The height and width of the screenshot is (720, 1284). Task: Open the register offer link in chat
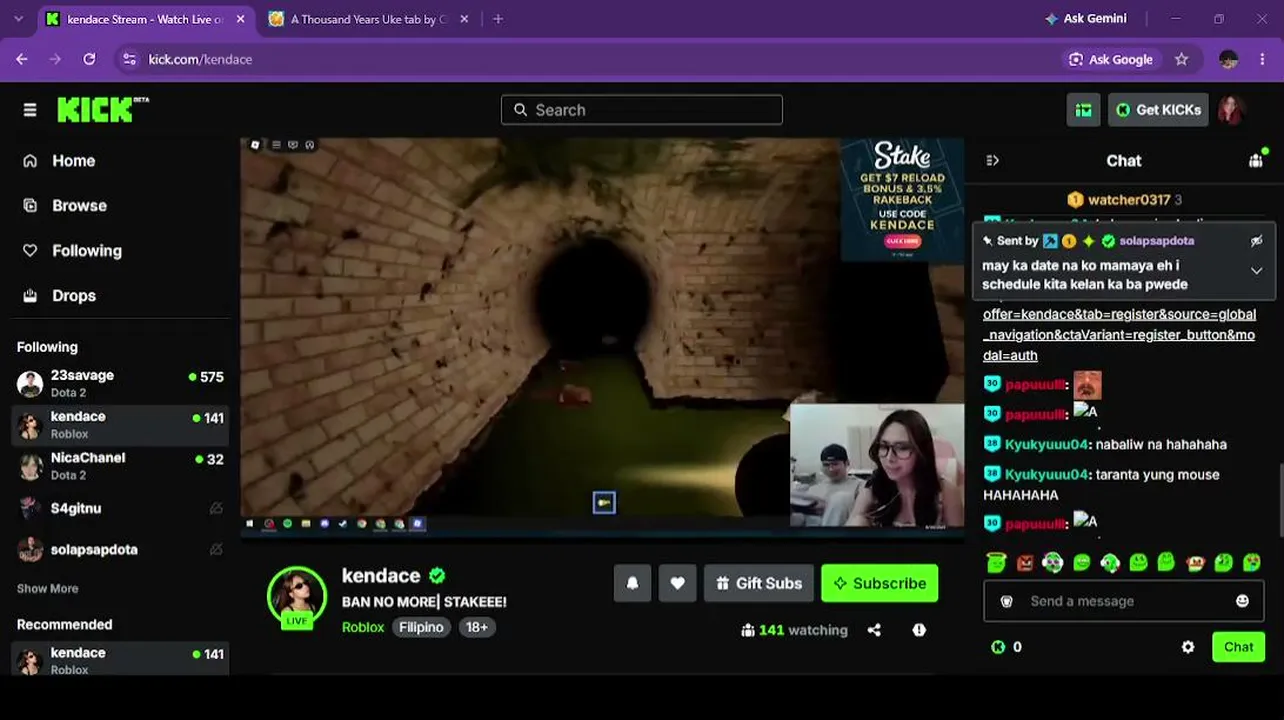(1119, 334)
